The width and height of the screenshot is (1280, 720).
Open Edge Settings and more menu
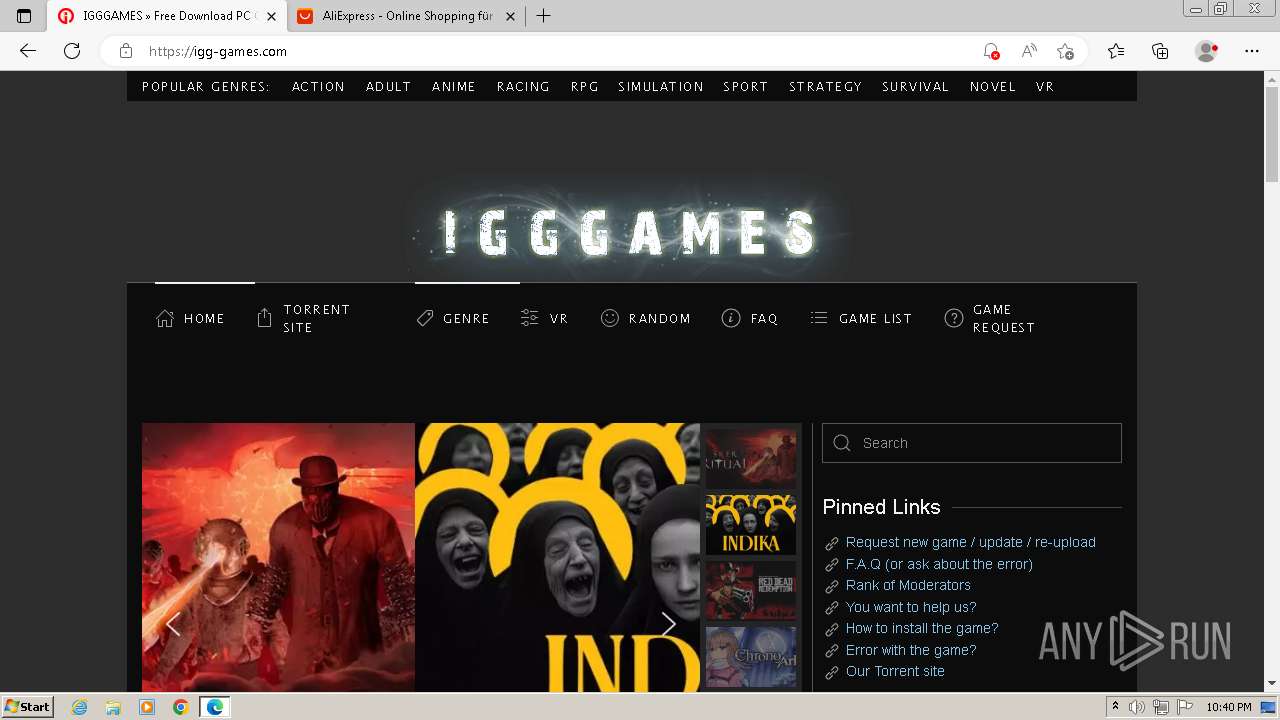click(1252, 51)
